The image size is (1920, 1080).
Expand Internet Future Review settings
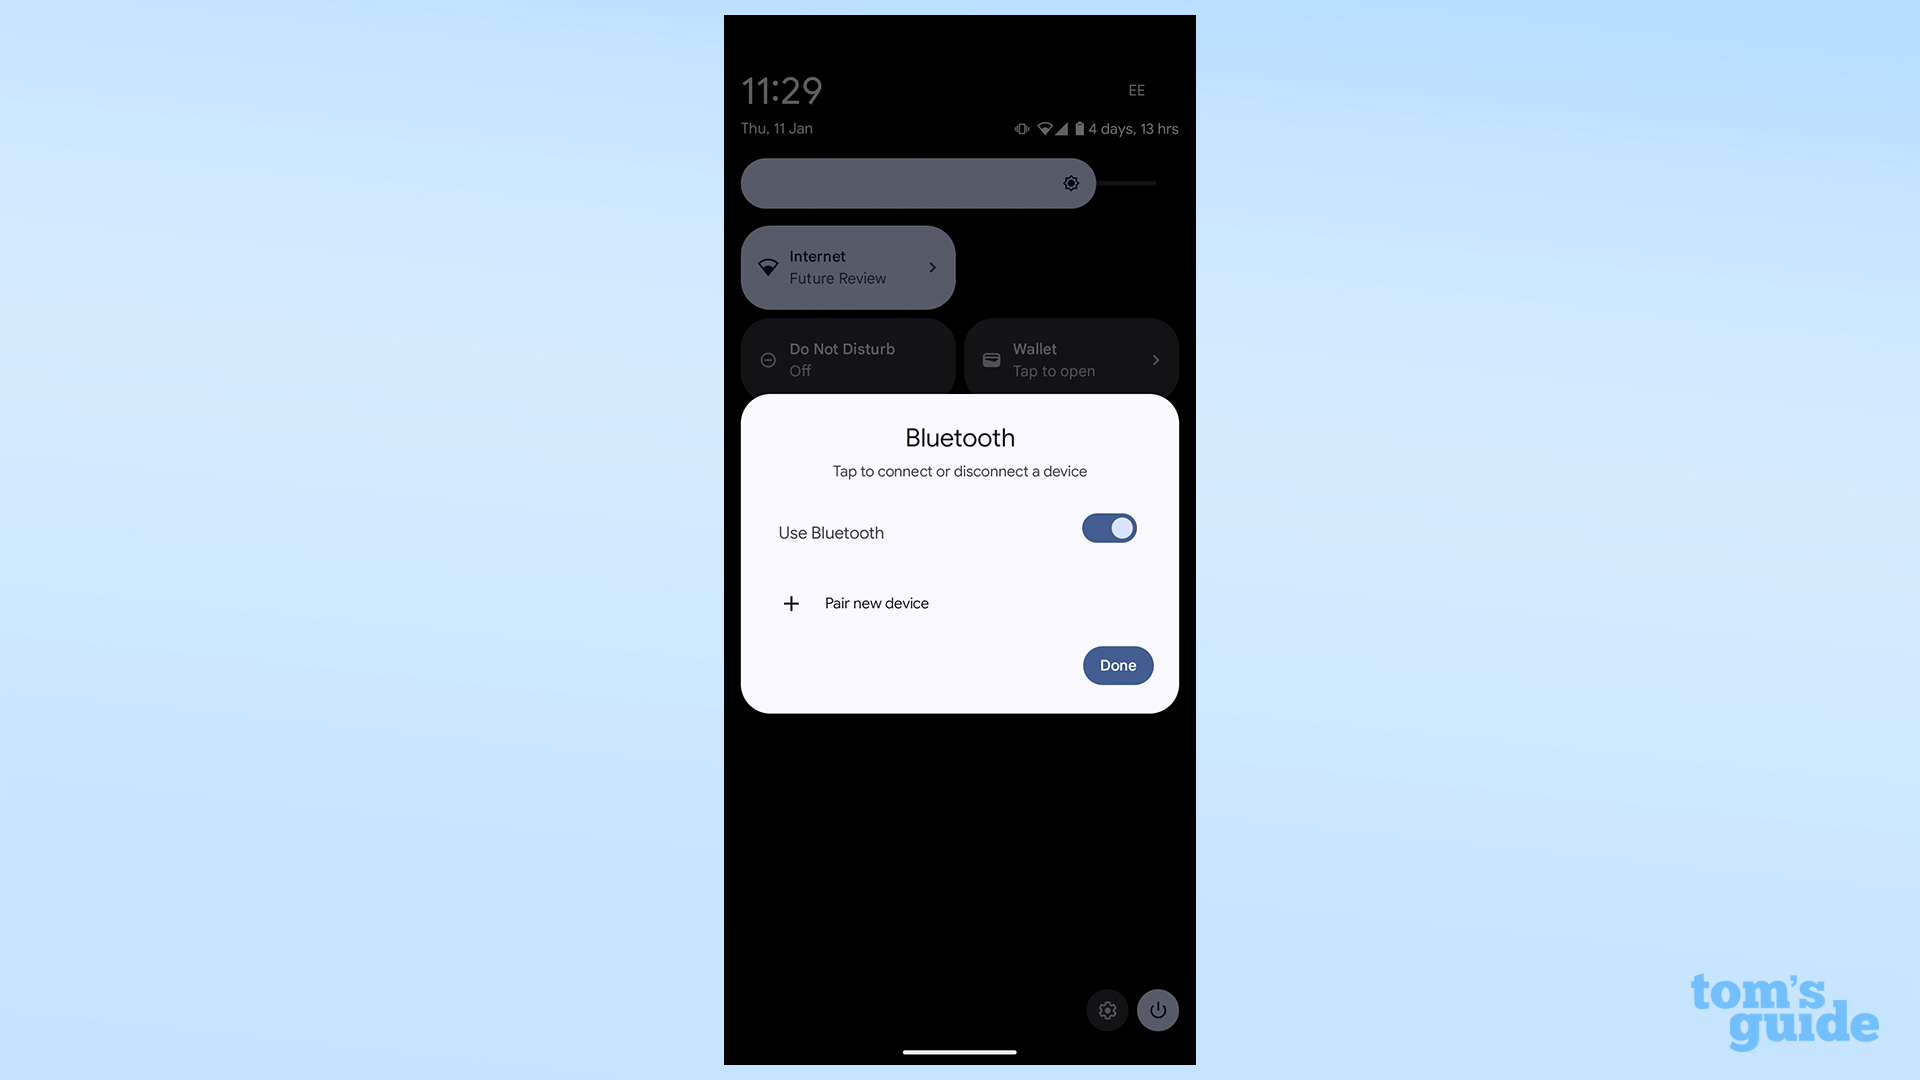click(931, 266)
